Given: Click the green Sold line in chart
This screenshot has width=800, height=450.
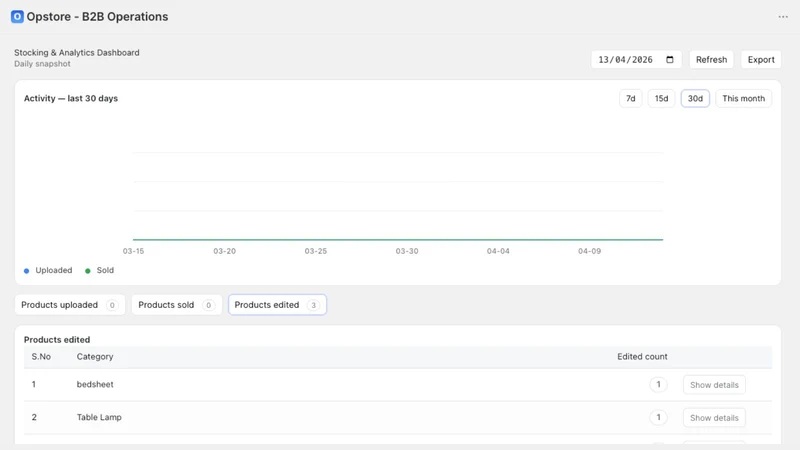Looking at the screenshot, I should [x=398, y=239].
